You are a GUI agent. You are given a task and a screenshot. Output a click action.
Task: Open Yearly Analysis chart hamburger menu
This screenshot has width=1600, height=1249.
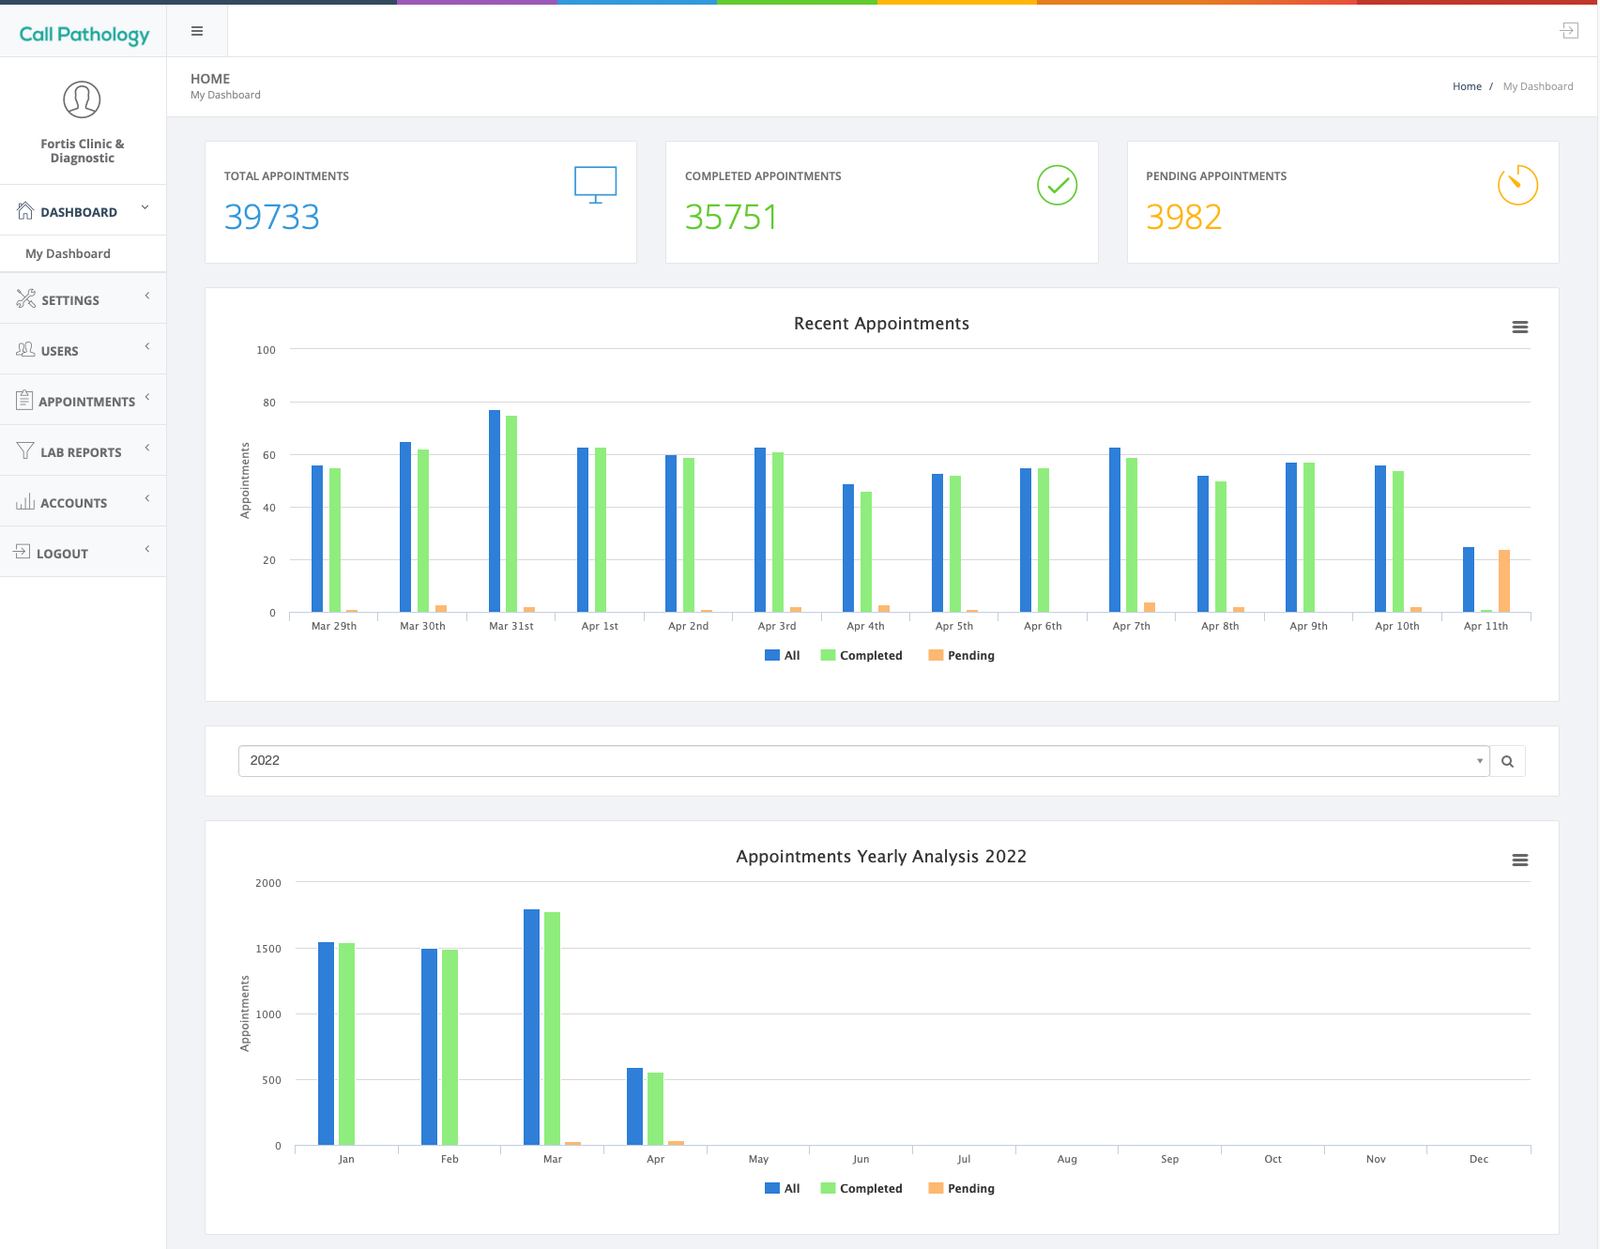click(x=1519, y=860)
